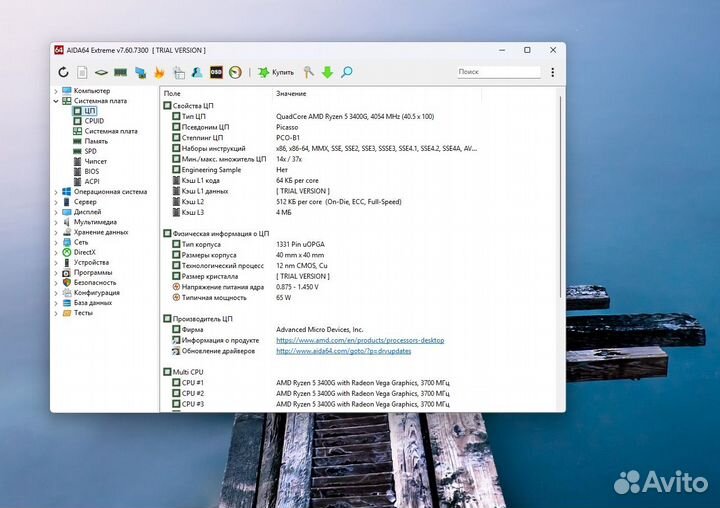Click the blank page report icon
The height and width of the screenshot is (508, 720).
tap(82, 72)
